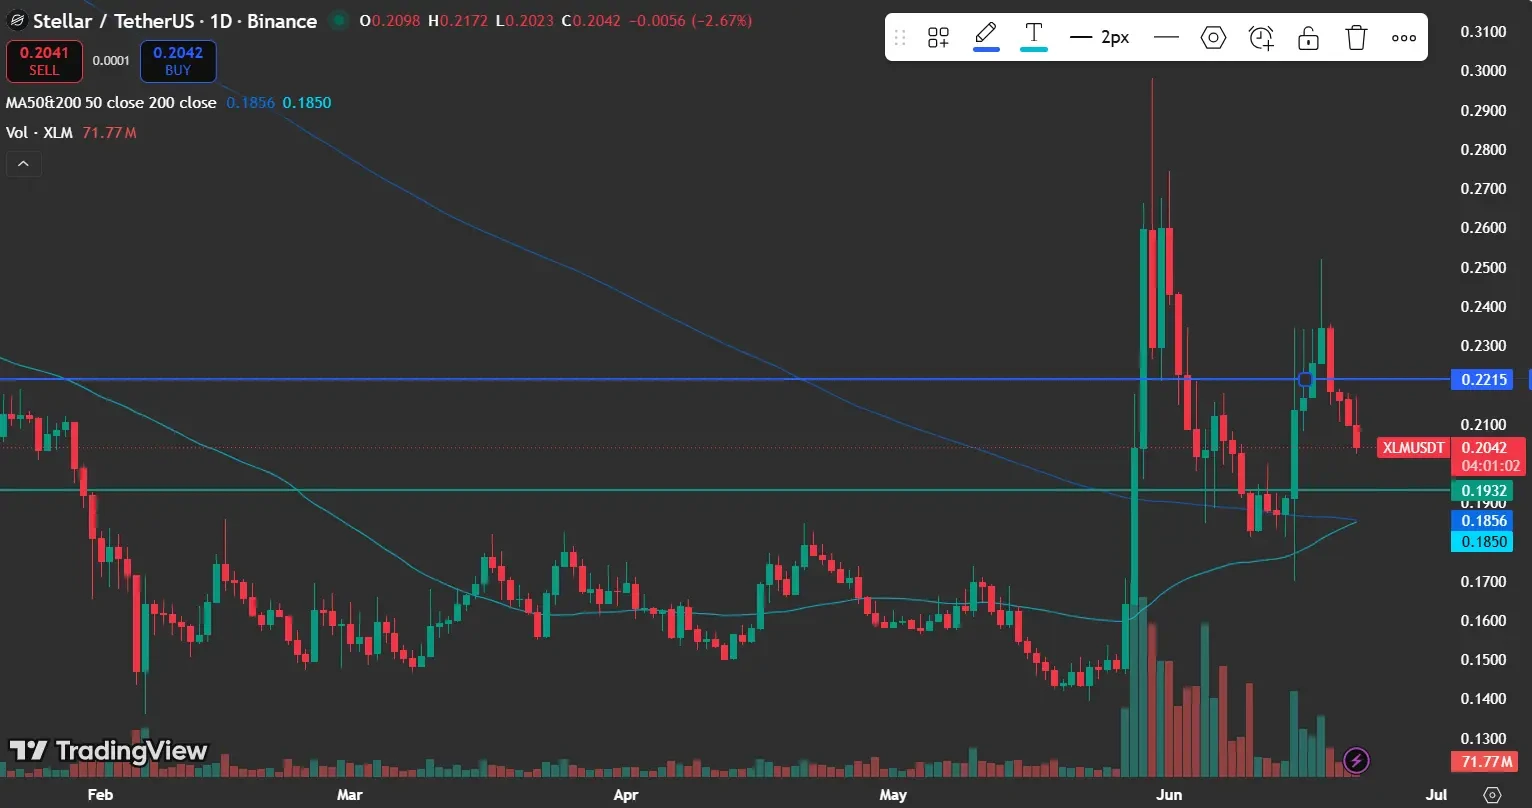The image size is (1532, 808).
Task: Click the BUY 0.2042 button
Action: pos(178,61)
